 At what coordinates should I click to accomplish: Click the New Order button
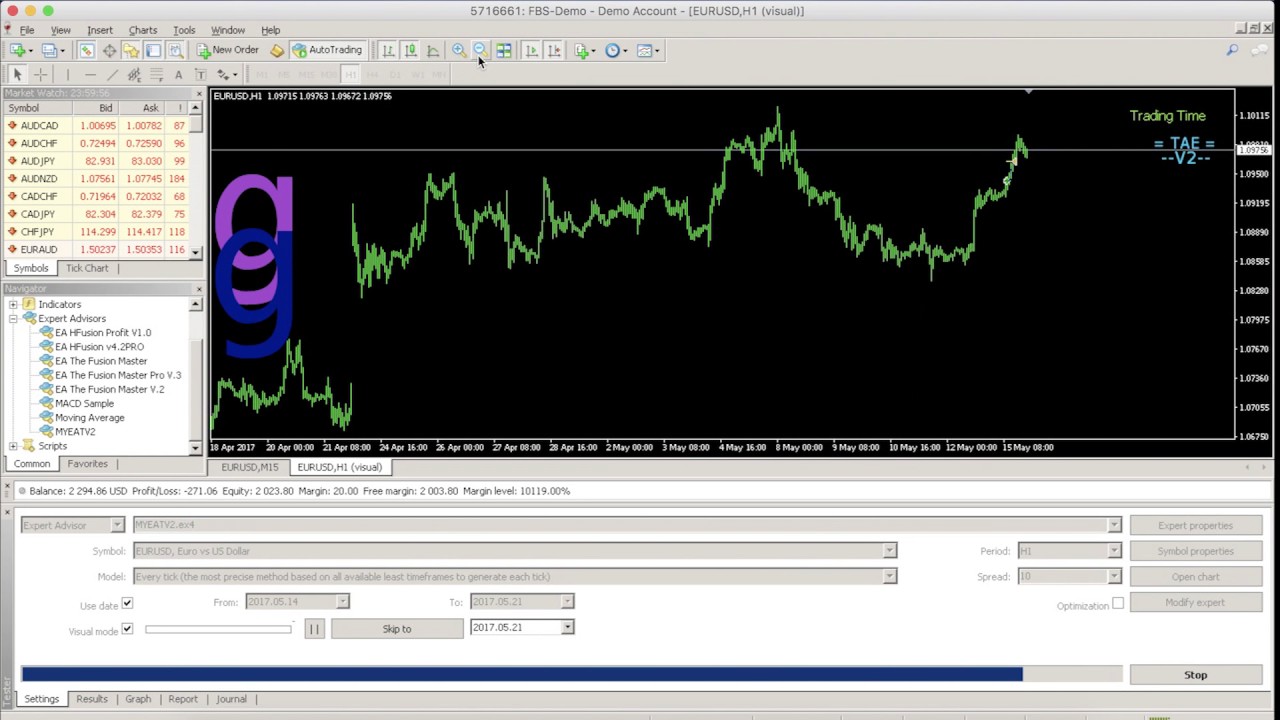tap(228, 50)
